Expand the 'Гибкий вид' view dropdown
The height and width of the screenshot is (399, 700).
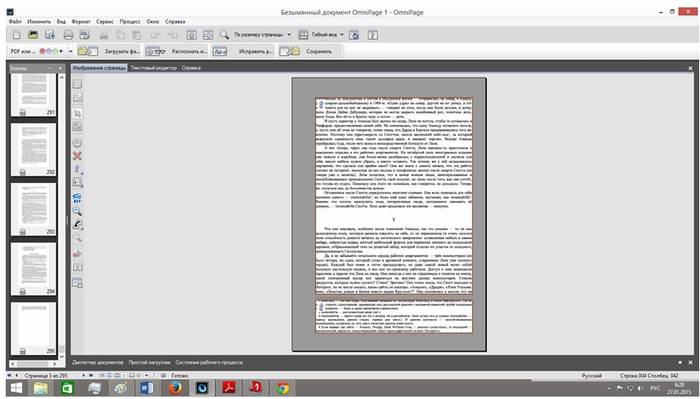342,35
